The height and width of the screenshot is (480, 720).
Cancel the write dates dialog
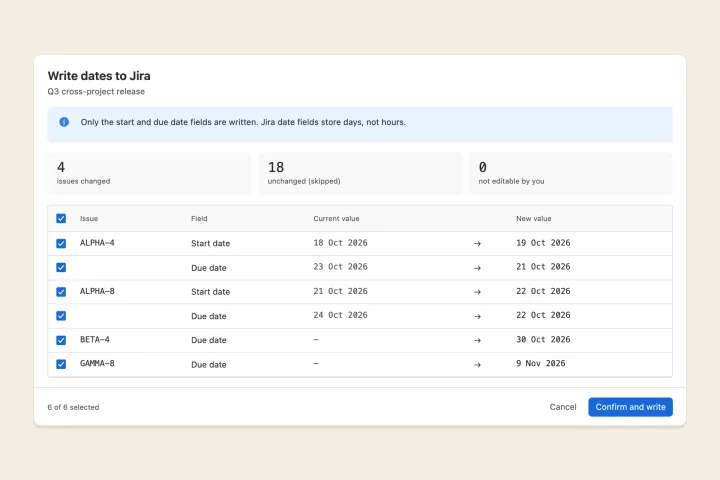[x=563, y=407]
